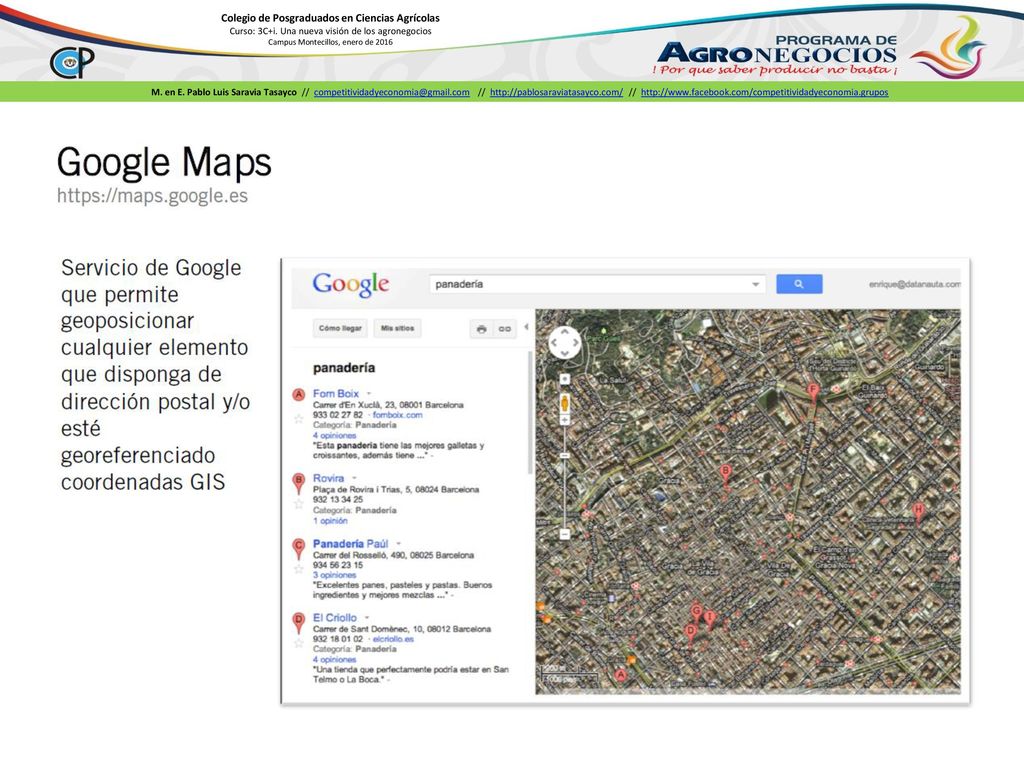Open 4 opiniones under Forn Boix
1024x768 pixels.
tap(334, 435)
